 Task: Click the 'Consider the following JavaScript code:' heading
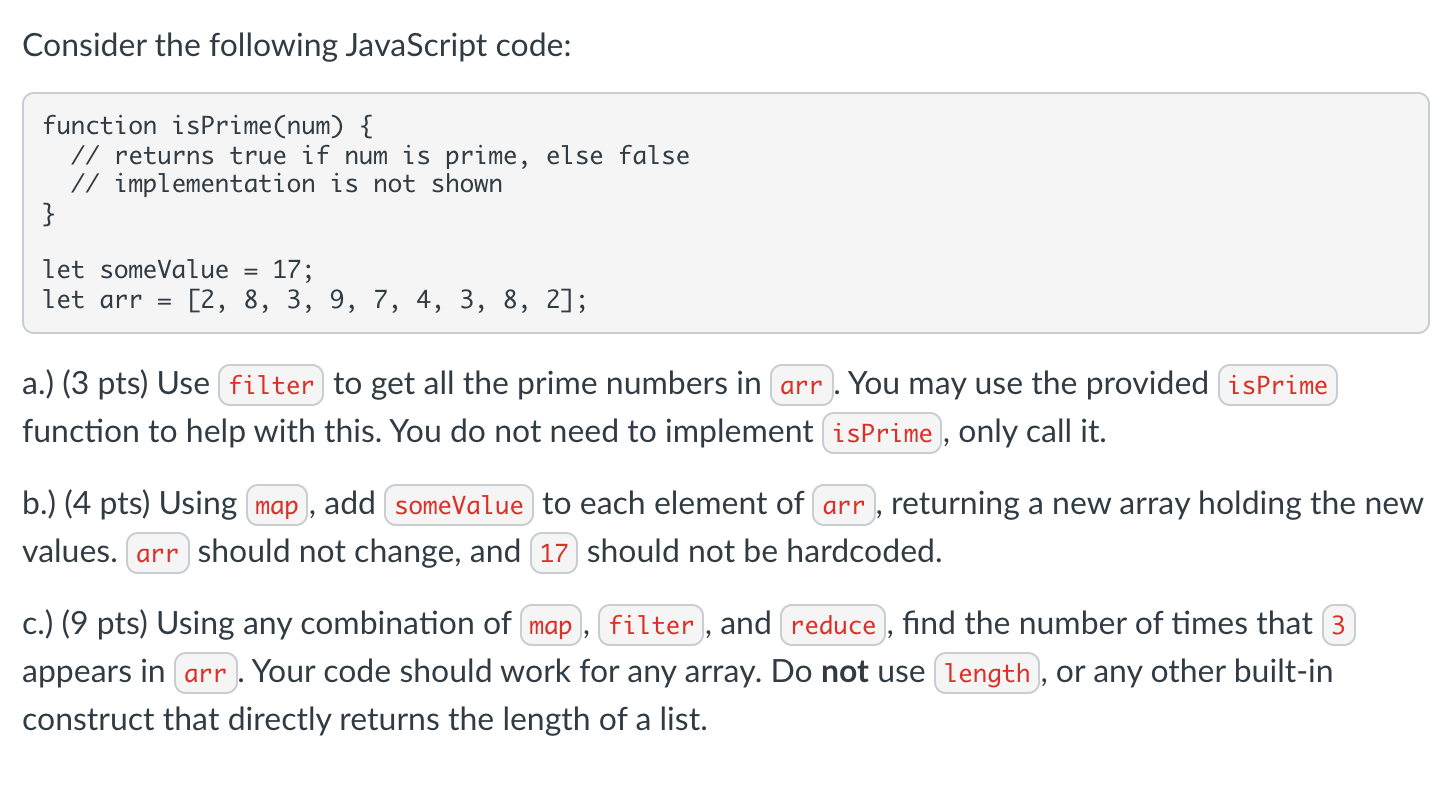296,45
